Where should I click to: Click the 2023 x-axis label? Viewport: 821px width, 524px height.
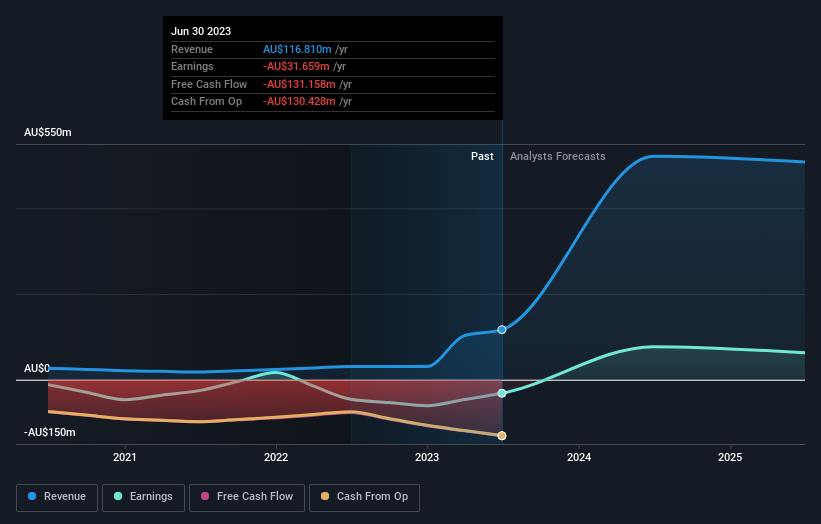click(x=427, y=458)
